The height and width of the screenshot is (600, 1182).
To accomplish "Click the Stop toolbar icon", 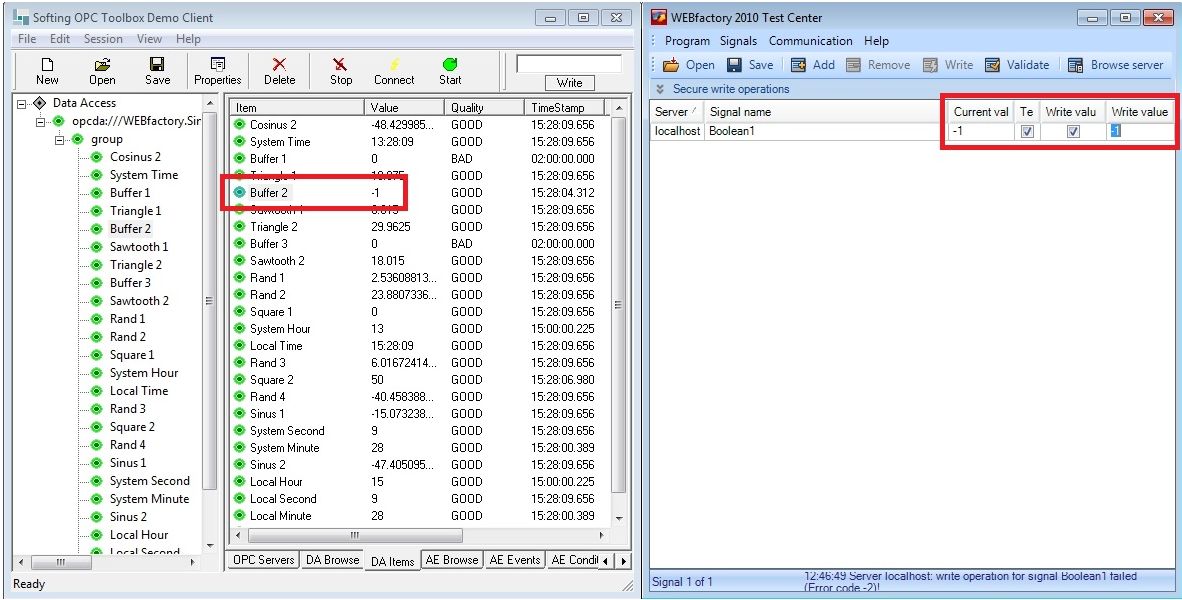I will click(341, 64).
